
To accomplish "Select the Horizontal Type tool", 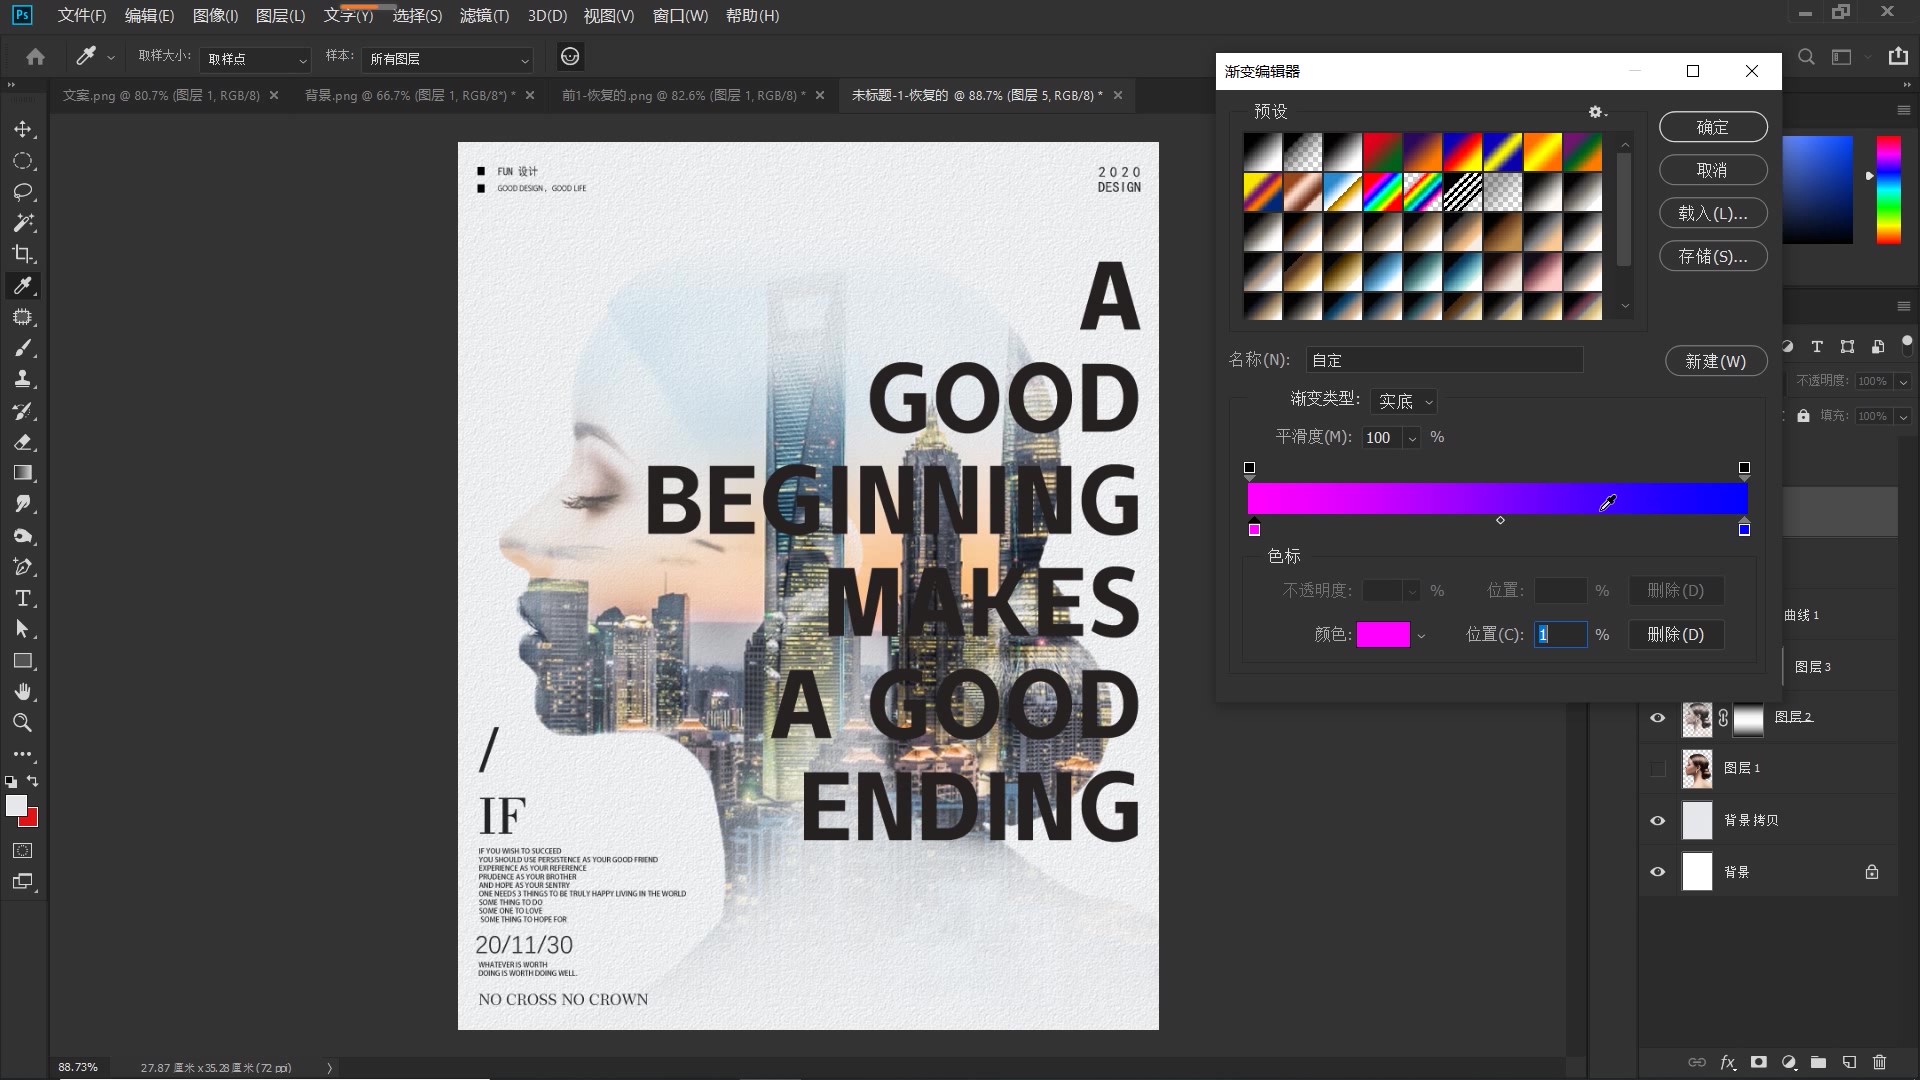I will click(x=23, y=598).
